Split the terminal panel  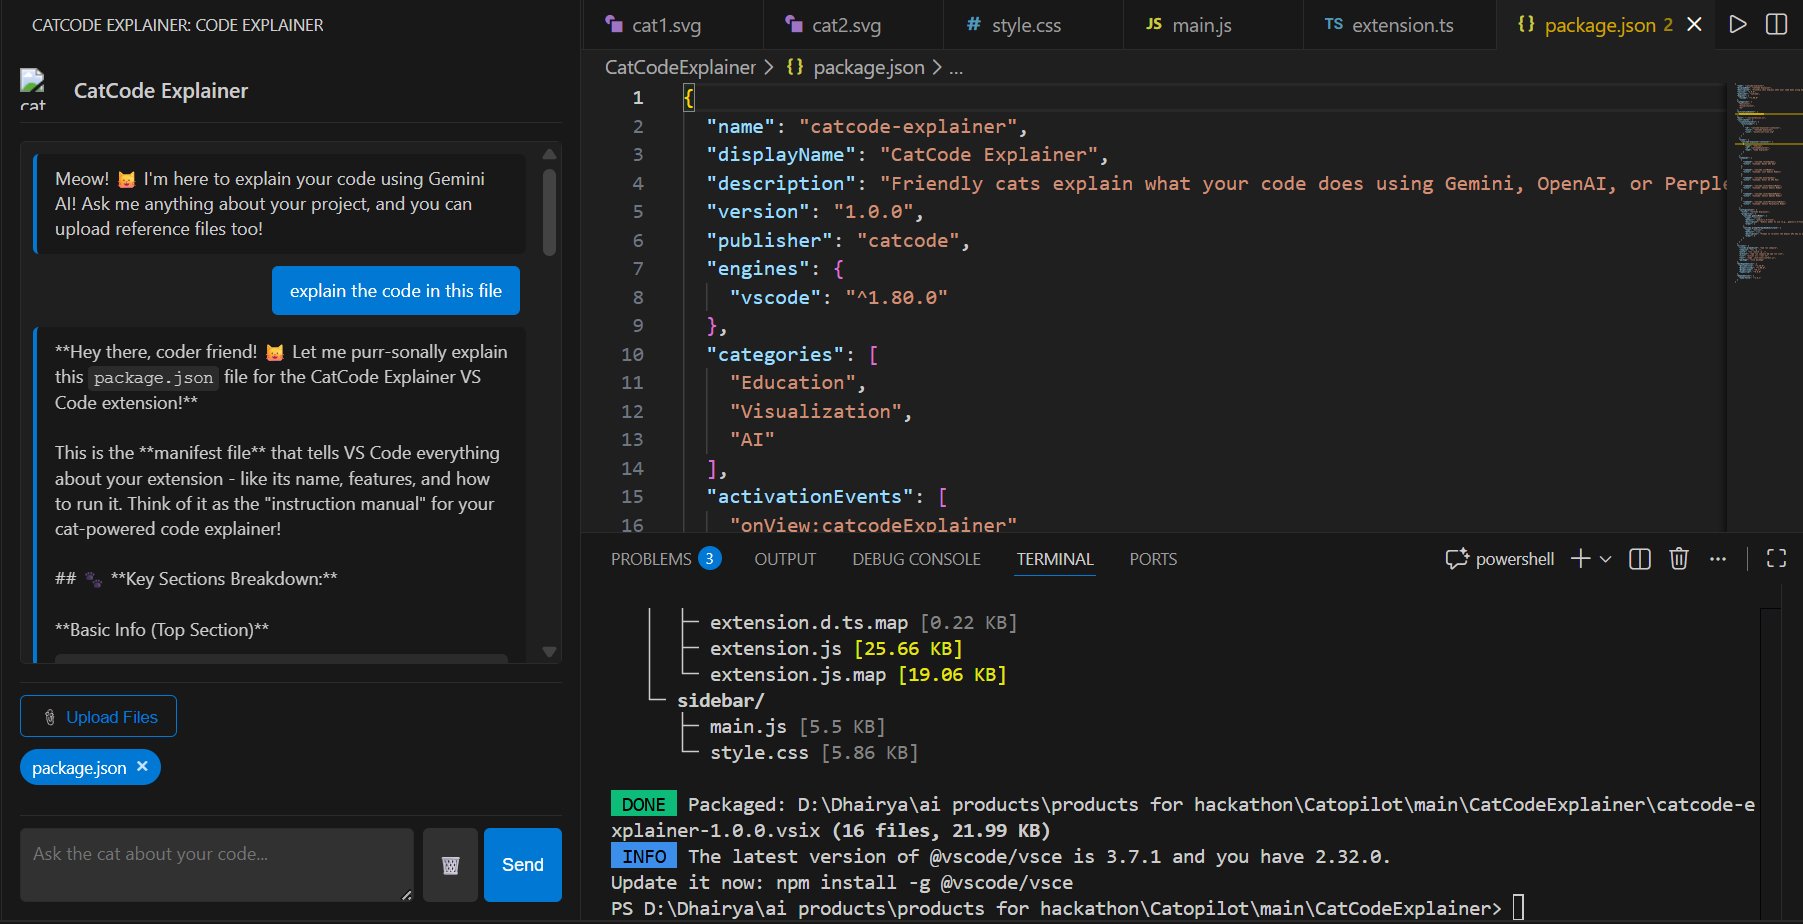coord(1640,559)
